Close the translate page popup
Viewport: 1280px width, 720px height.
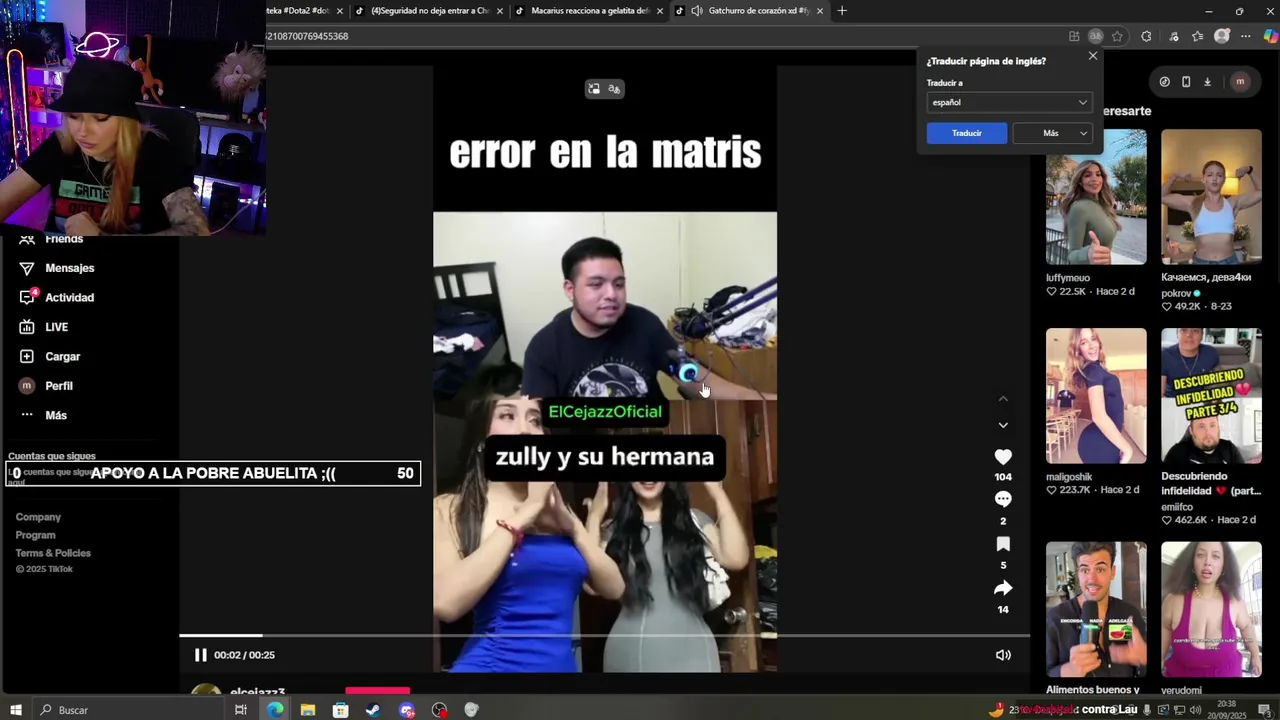pyautogui.click(x=1092, y=56)
